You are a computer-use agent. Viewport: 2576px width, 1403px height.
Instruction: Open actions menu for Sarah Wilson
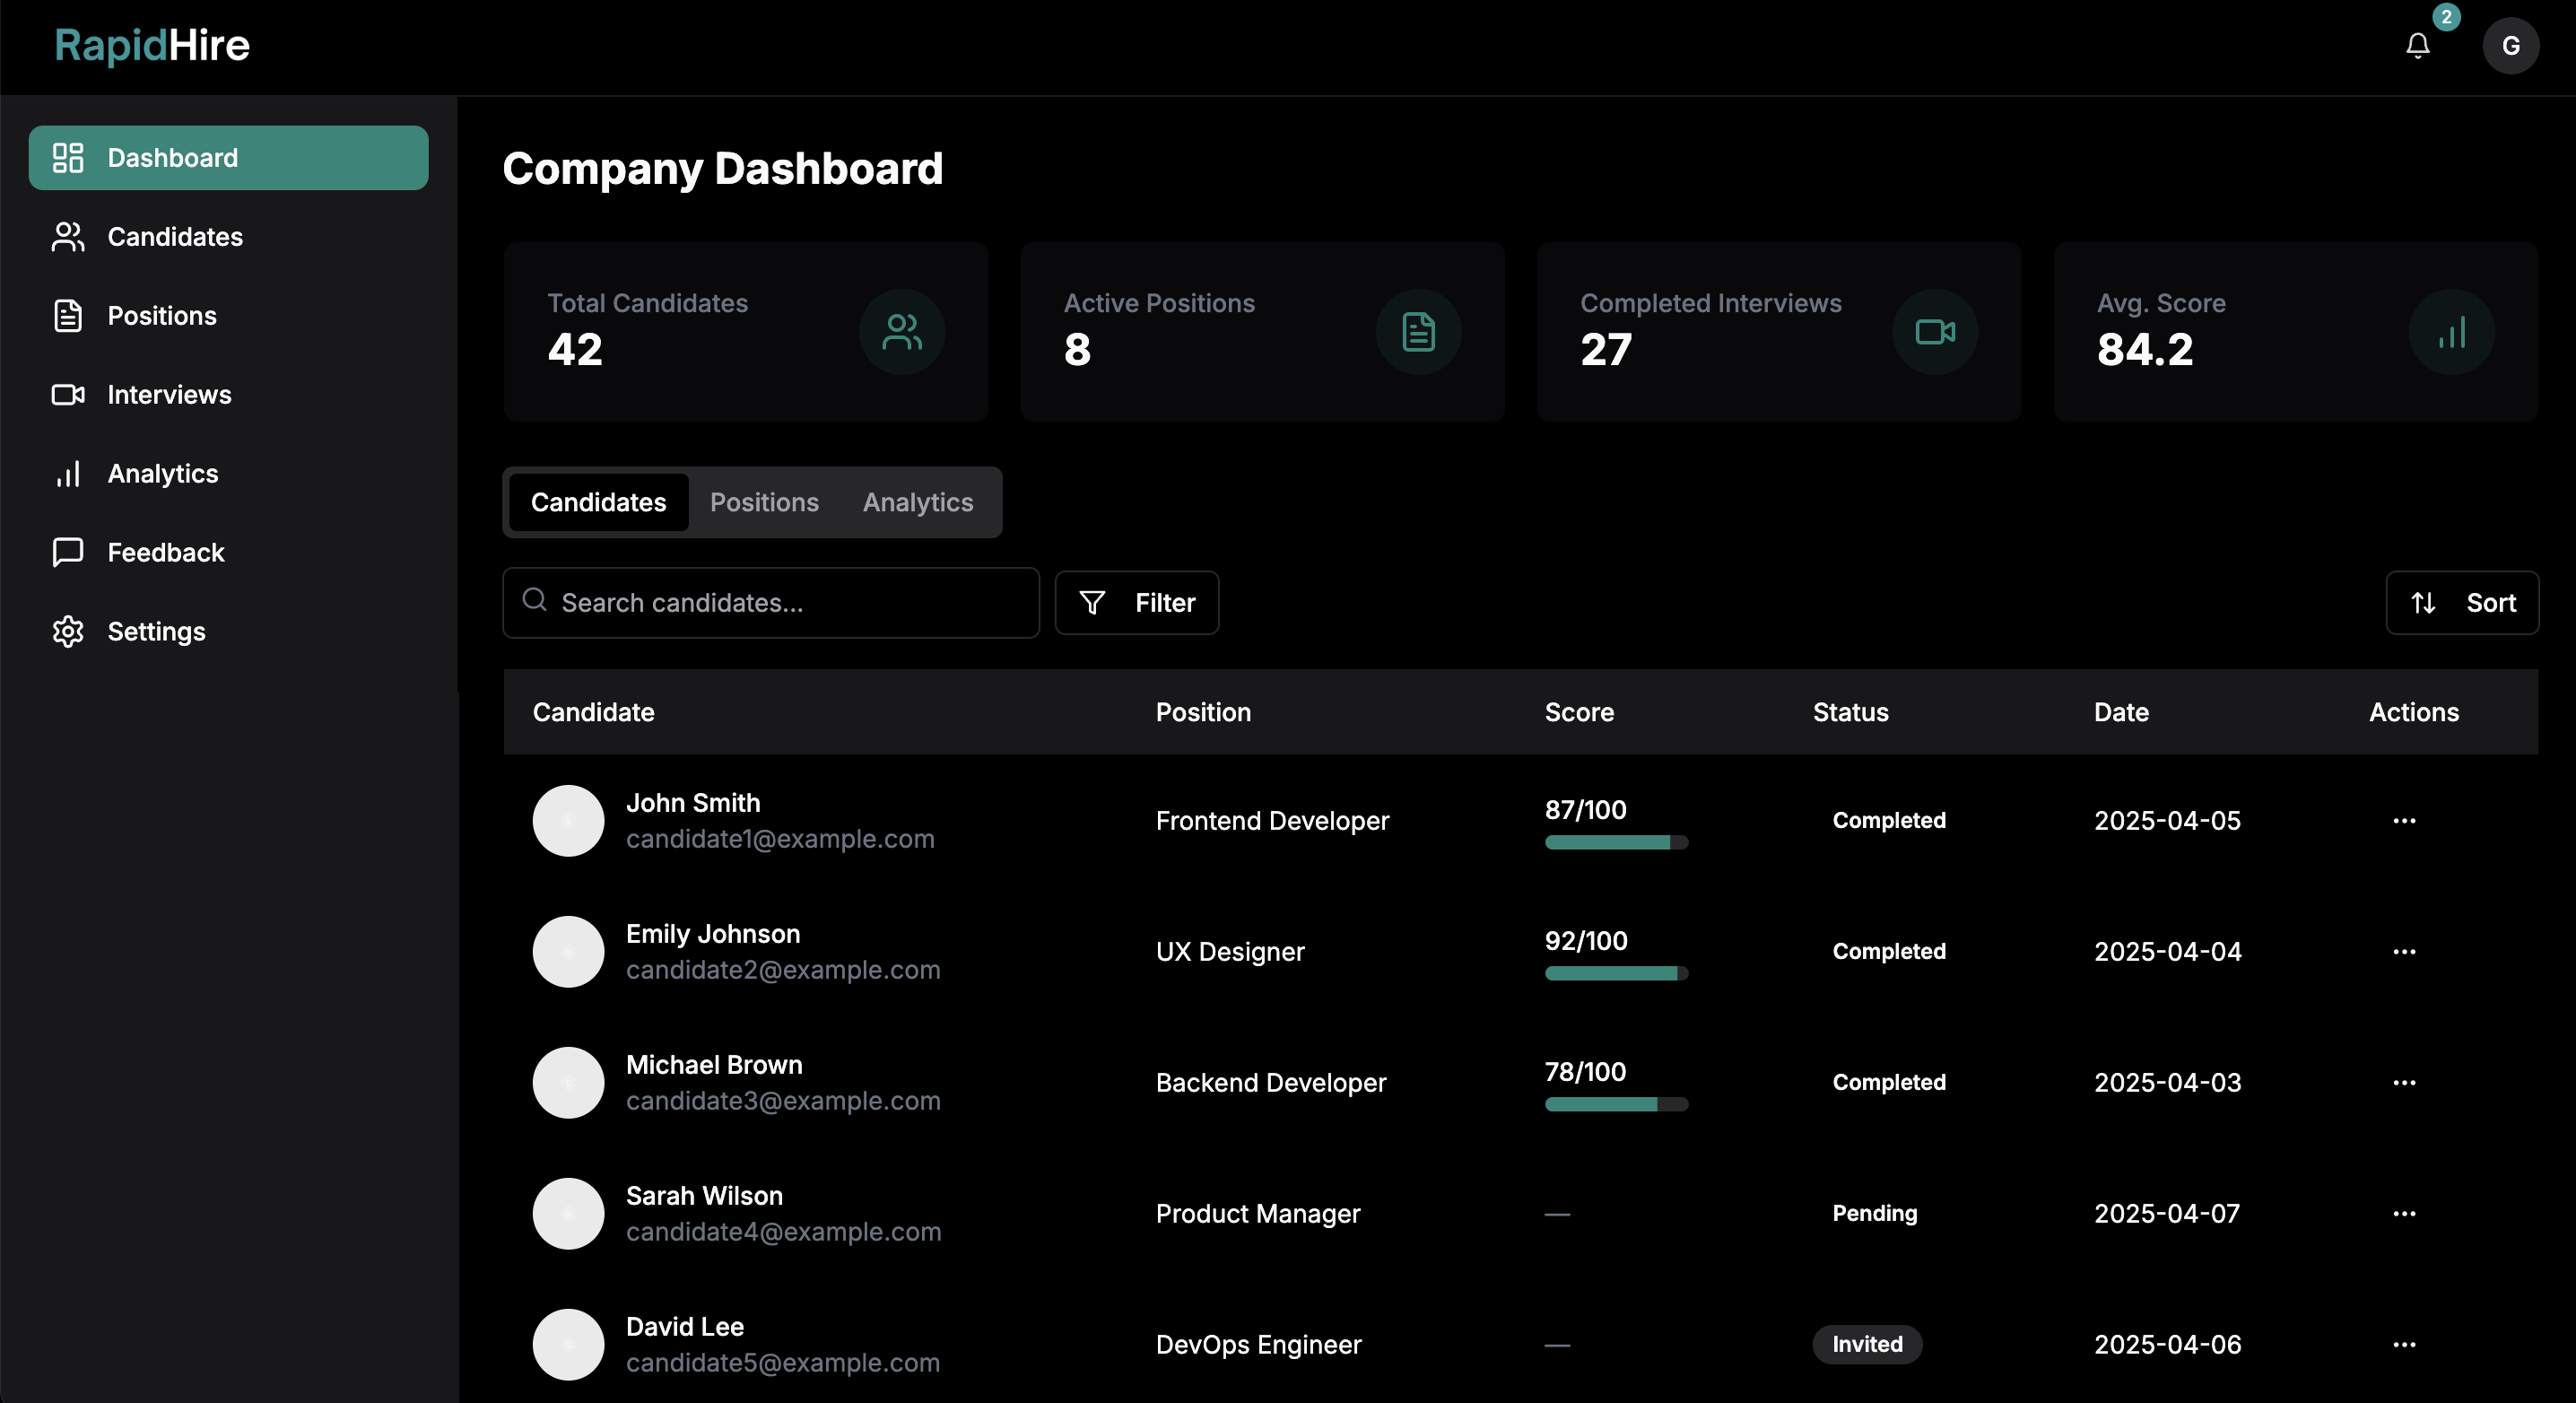pos(2405,1214)
